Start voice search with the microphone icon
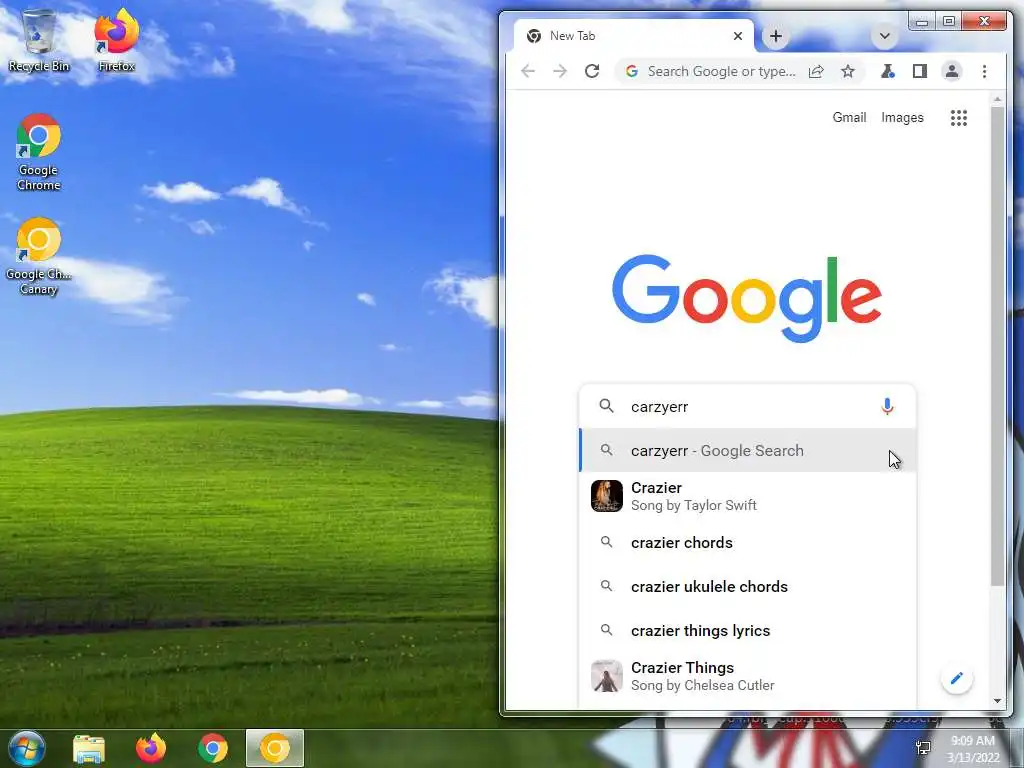Screen dimensions: 1024x768 coord(887,407)
